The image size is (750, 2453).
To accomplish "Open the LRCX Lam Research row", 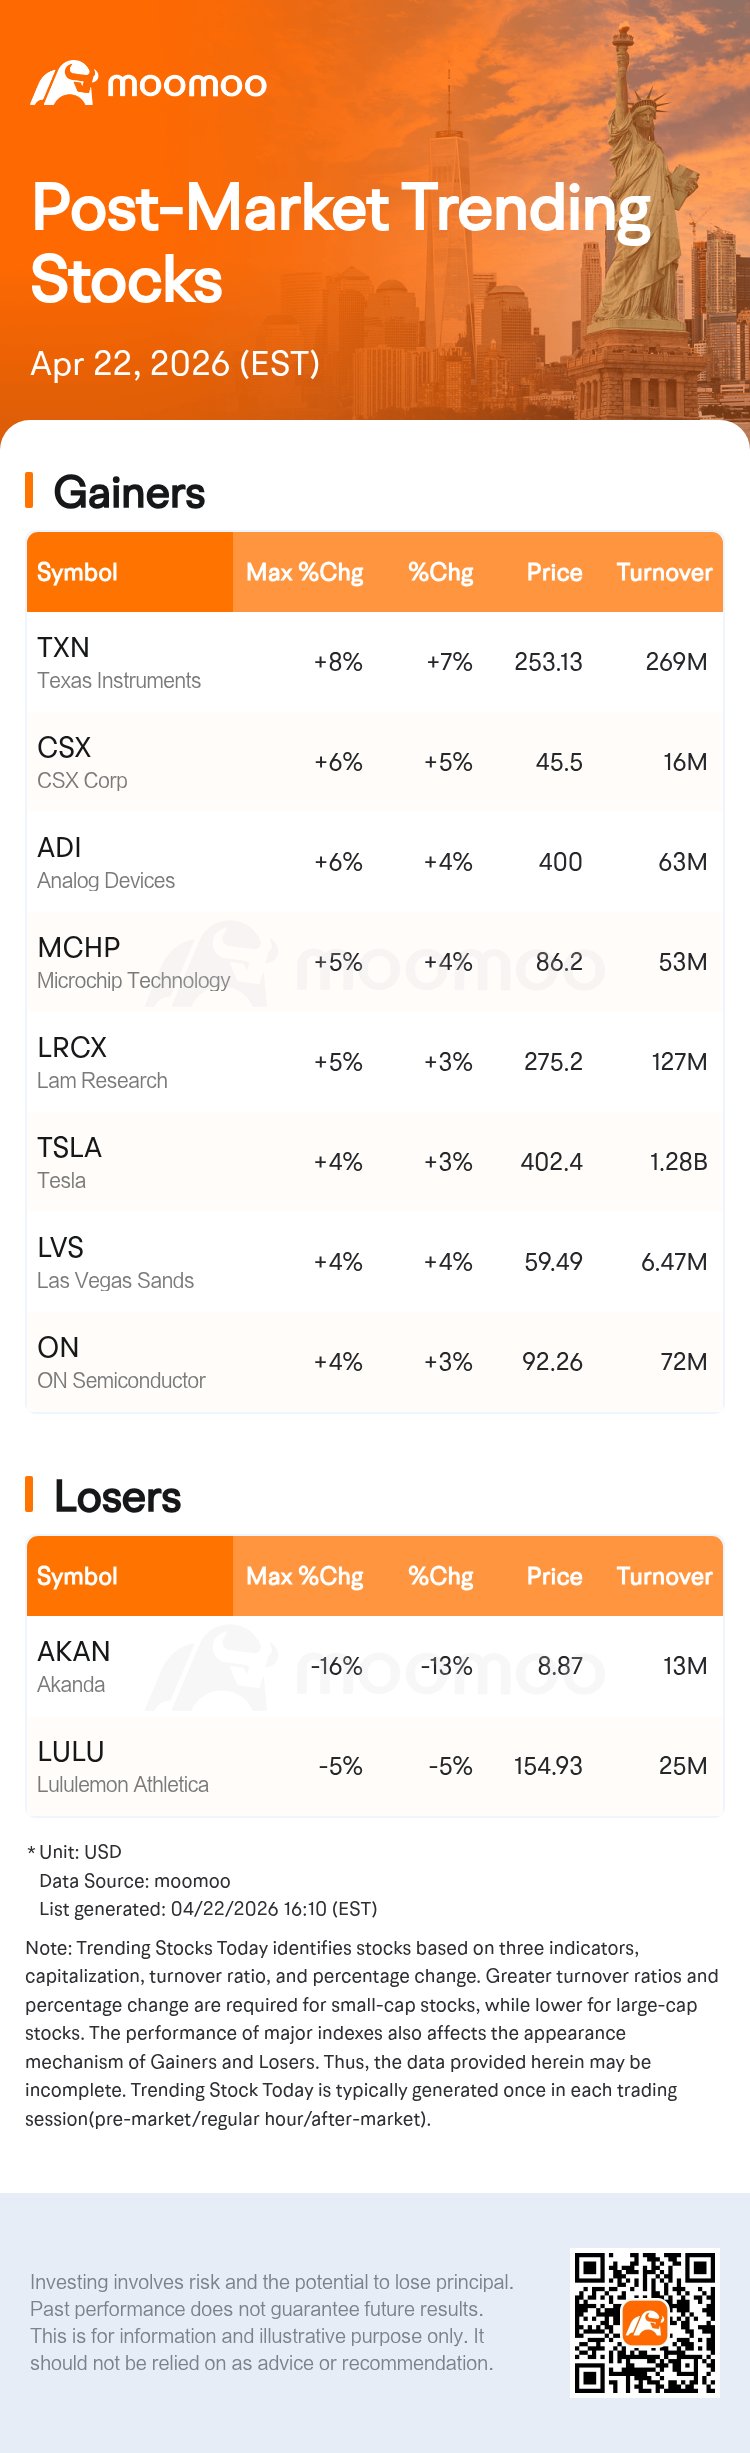I will point(374,1062).
